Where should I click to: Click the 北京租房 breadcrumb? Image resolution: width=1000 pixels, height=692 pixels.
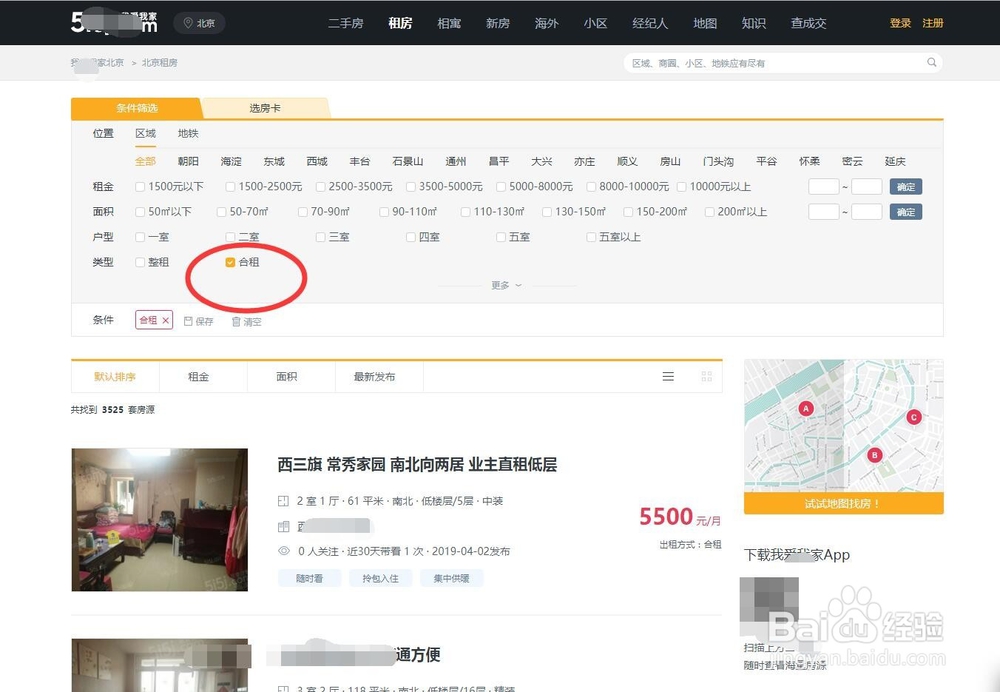click(159, 63)
